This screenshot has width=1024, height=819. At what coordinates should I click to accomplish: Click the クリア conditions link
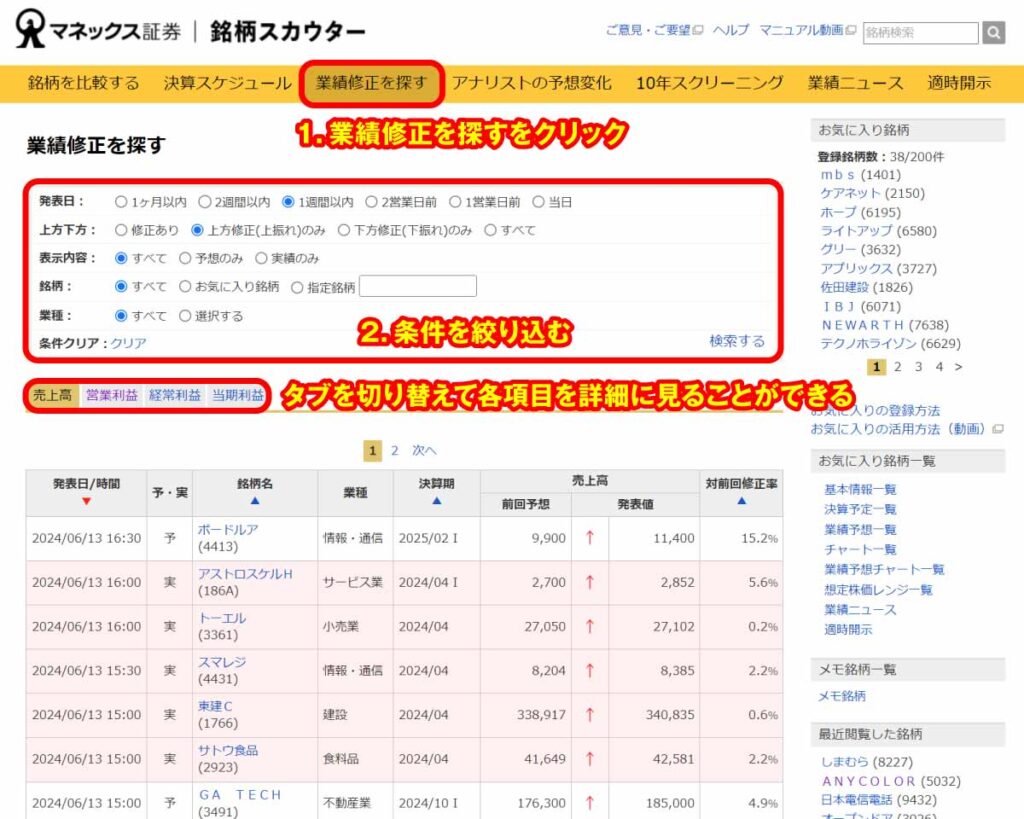click(x=128, y=343)
